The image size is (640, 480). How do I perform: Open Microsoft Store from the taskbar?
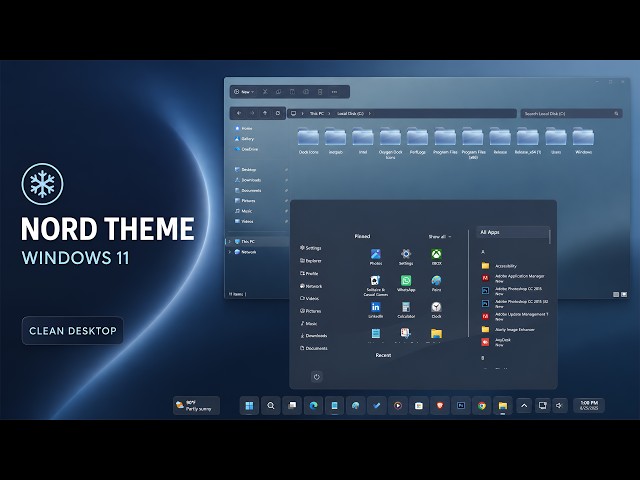pyautogui.click(x=418, y=406)
